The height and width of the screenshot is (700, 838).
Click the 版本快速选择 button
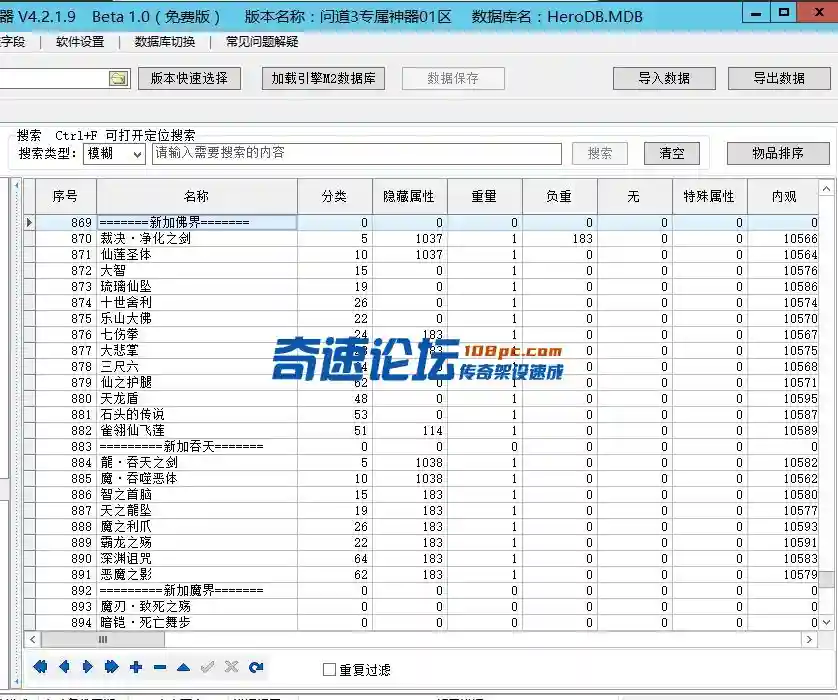click(x=189, y=79)
